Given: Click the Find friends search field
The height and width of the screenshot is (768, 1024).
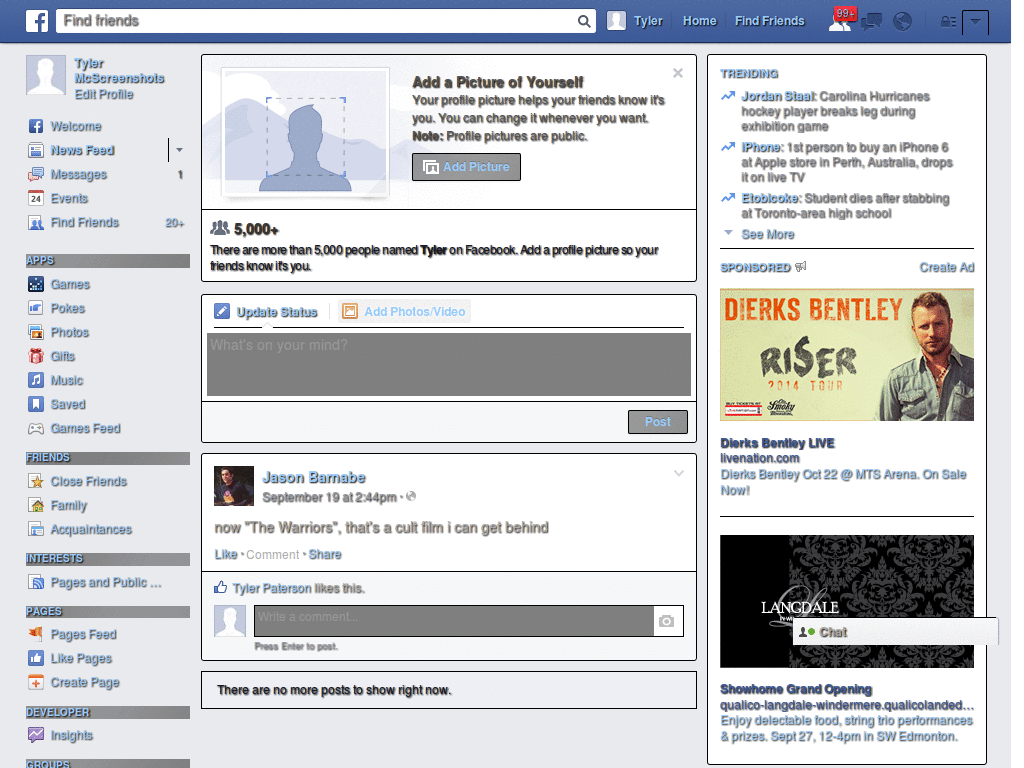Looking at the screenshot, I should (x=317, y=21).
